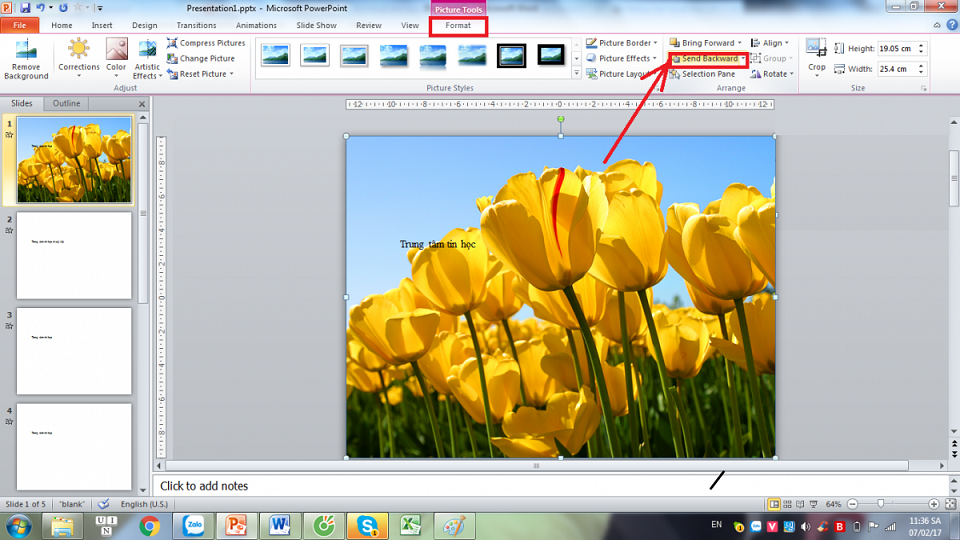The width and height of the screenshot is (960, 540).
Task: Go to the Slide Show tab
Action: tap(316, 25)
